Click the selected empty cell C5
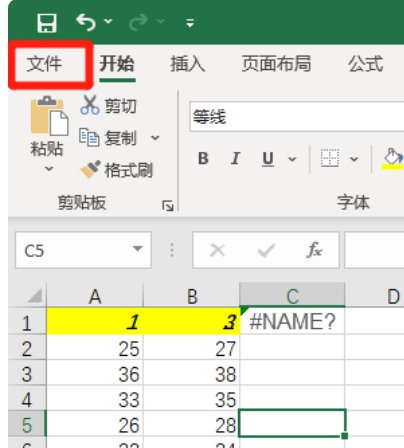The height and width of the screenshot is (448, 404). pos(292,423)
